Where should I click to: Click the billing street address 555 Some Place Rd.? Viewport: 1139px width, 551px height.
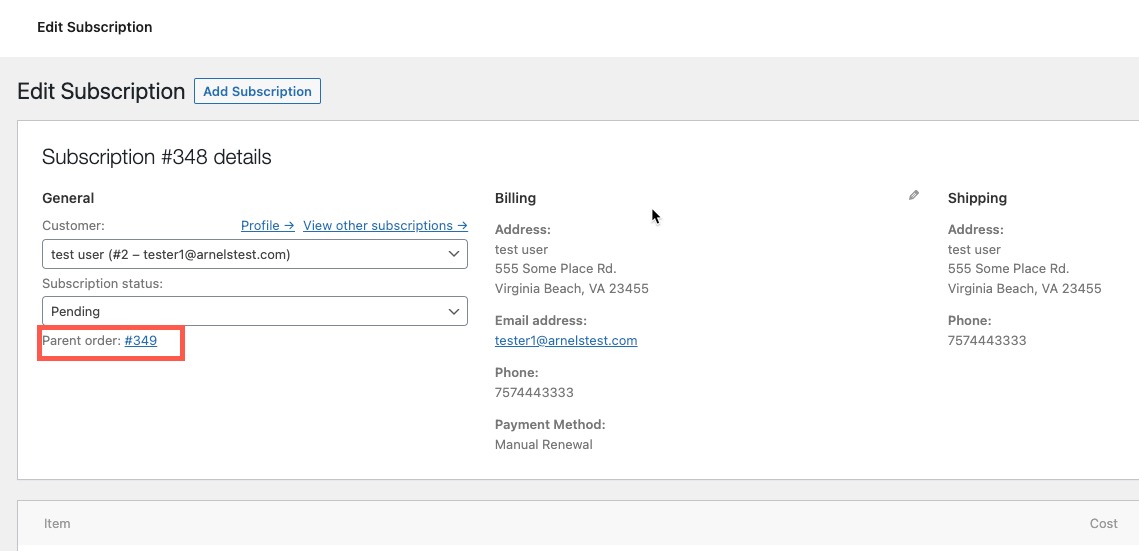click(555, 269)
